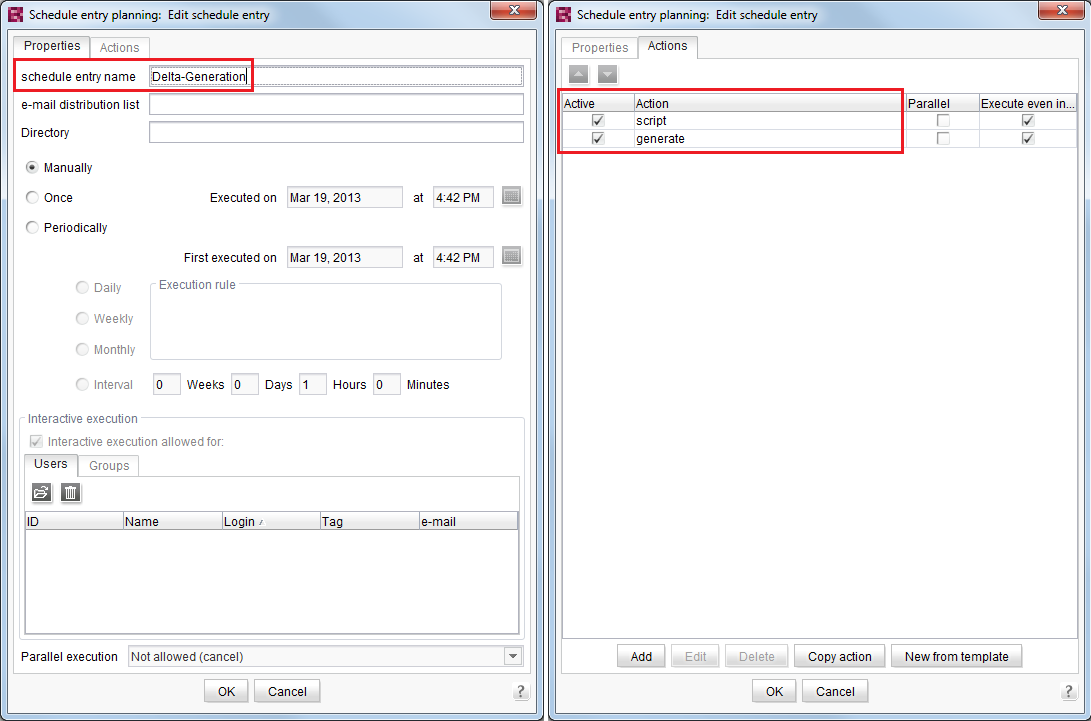The width and height of the screenshot is (1091, 721).
Task: Open calendar picker for First executed on date
Action: coord(511,256)
